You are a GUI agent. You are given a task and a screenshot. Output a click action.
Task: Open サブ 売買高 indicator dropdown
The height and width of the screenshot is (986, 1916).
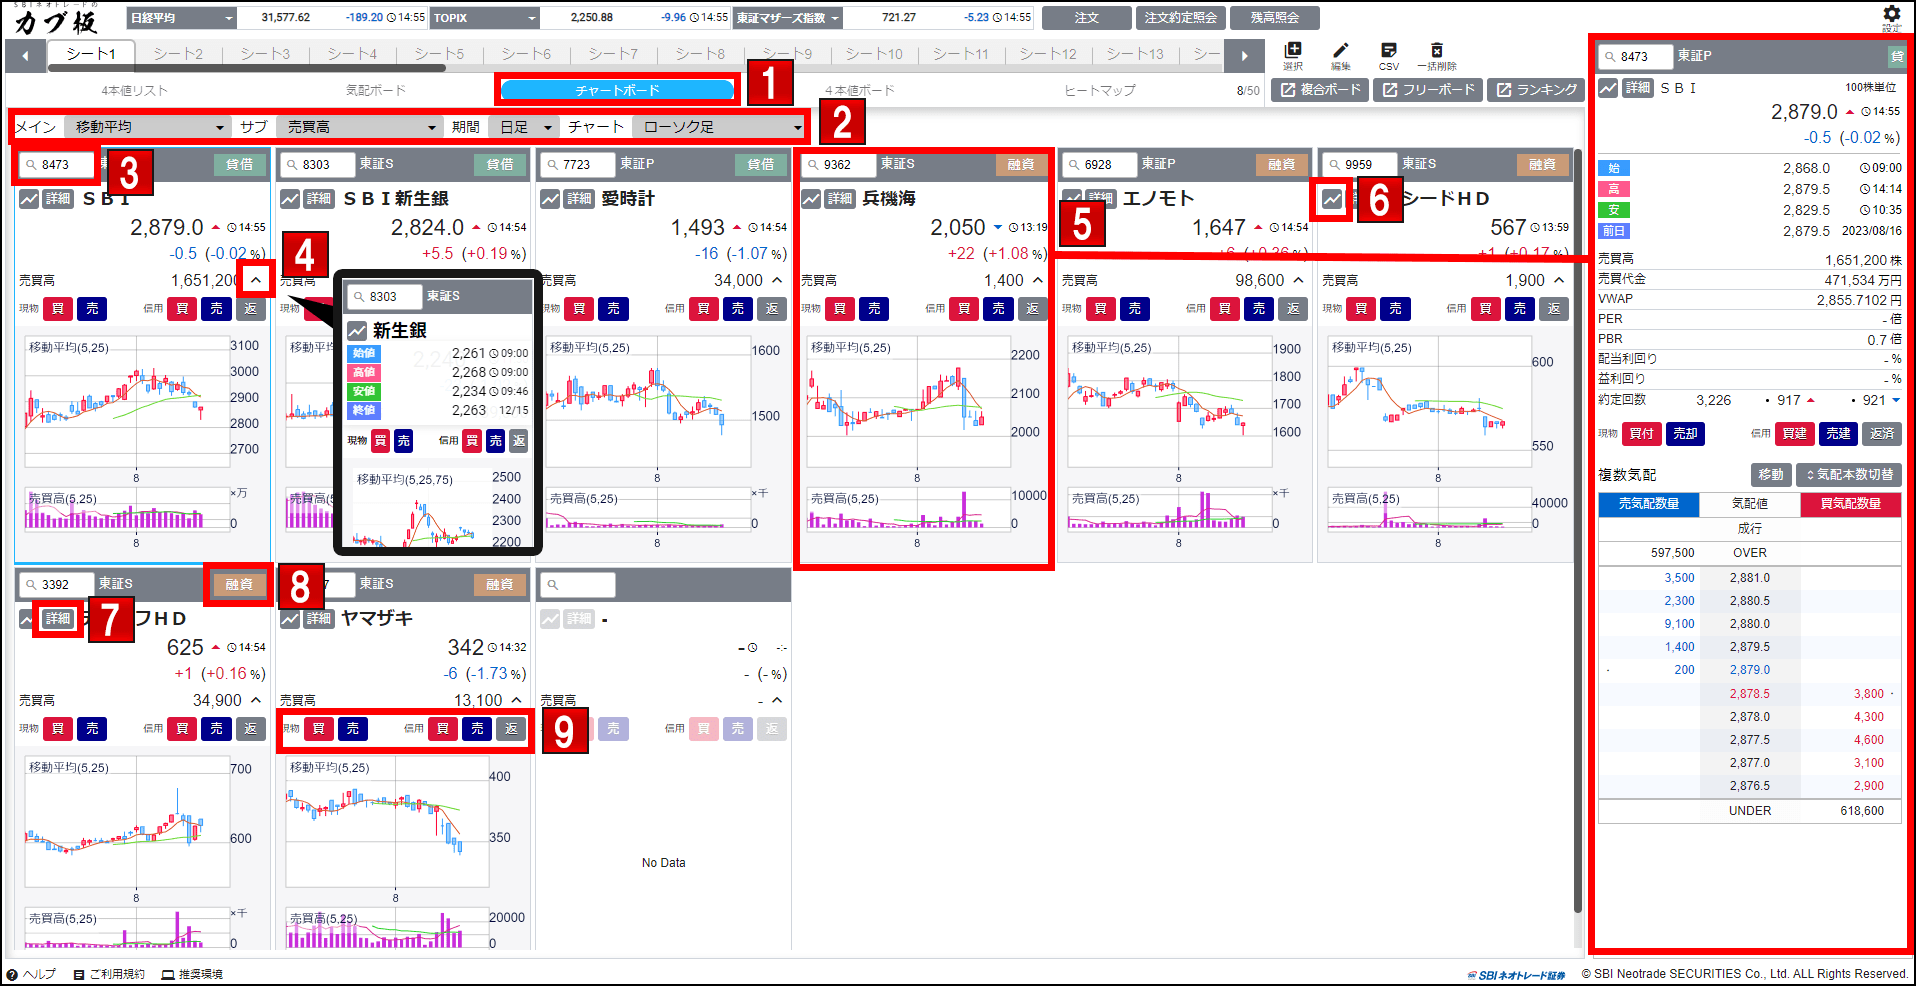[358, 127]
